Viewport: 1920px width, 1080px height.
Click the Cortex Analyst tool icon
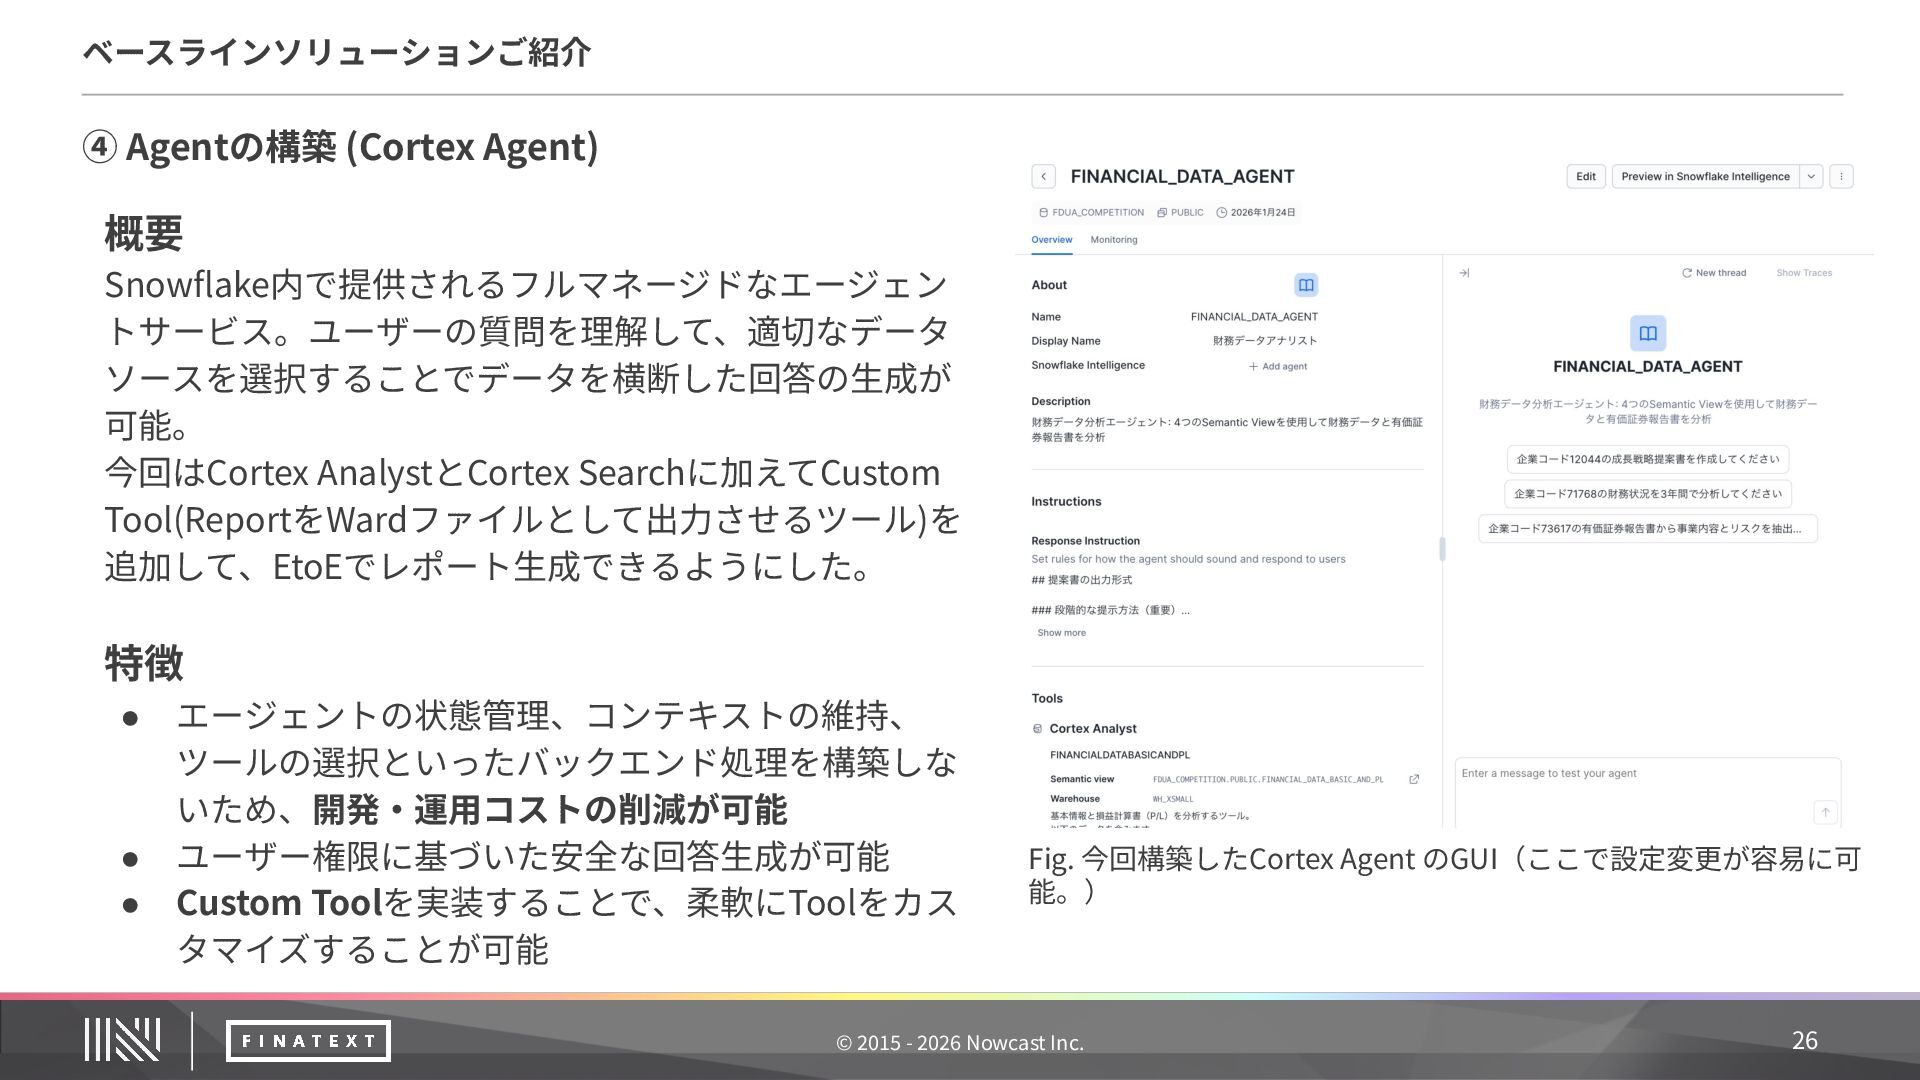tap(1038, 729)
